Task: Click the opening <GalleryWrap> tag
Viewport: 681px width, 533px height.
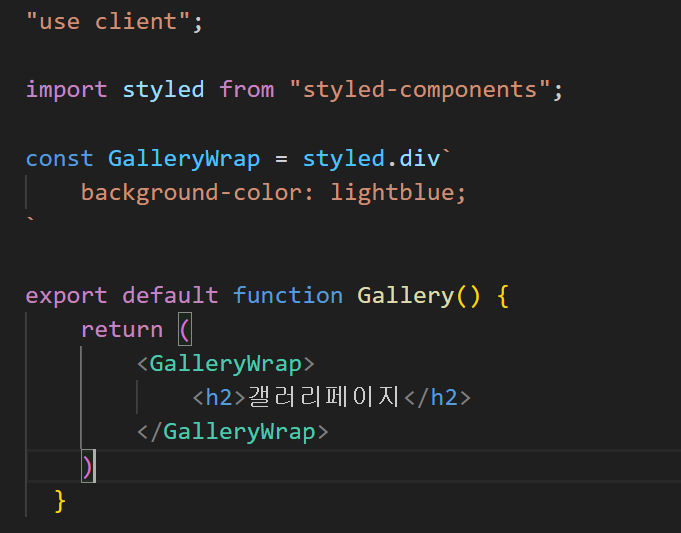Action: click(x=225, y=364)
